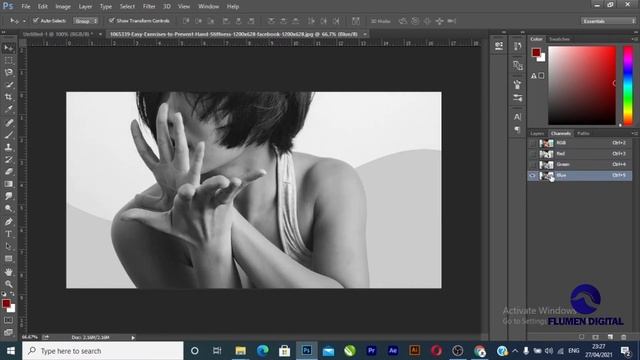Open the Brush Presets panel icon

tap(518, 98)
